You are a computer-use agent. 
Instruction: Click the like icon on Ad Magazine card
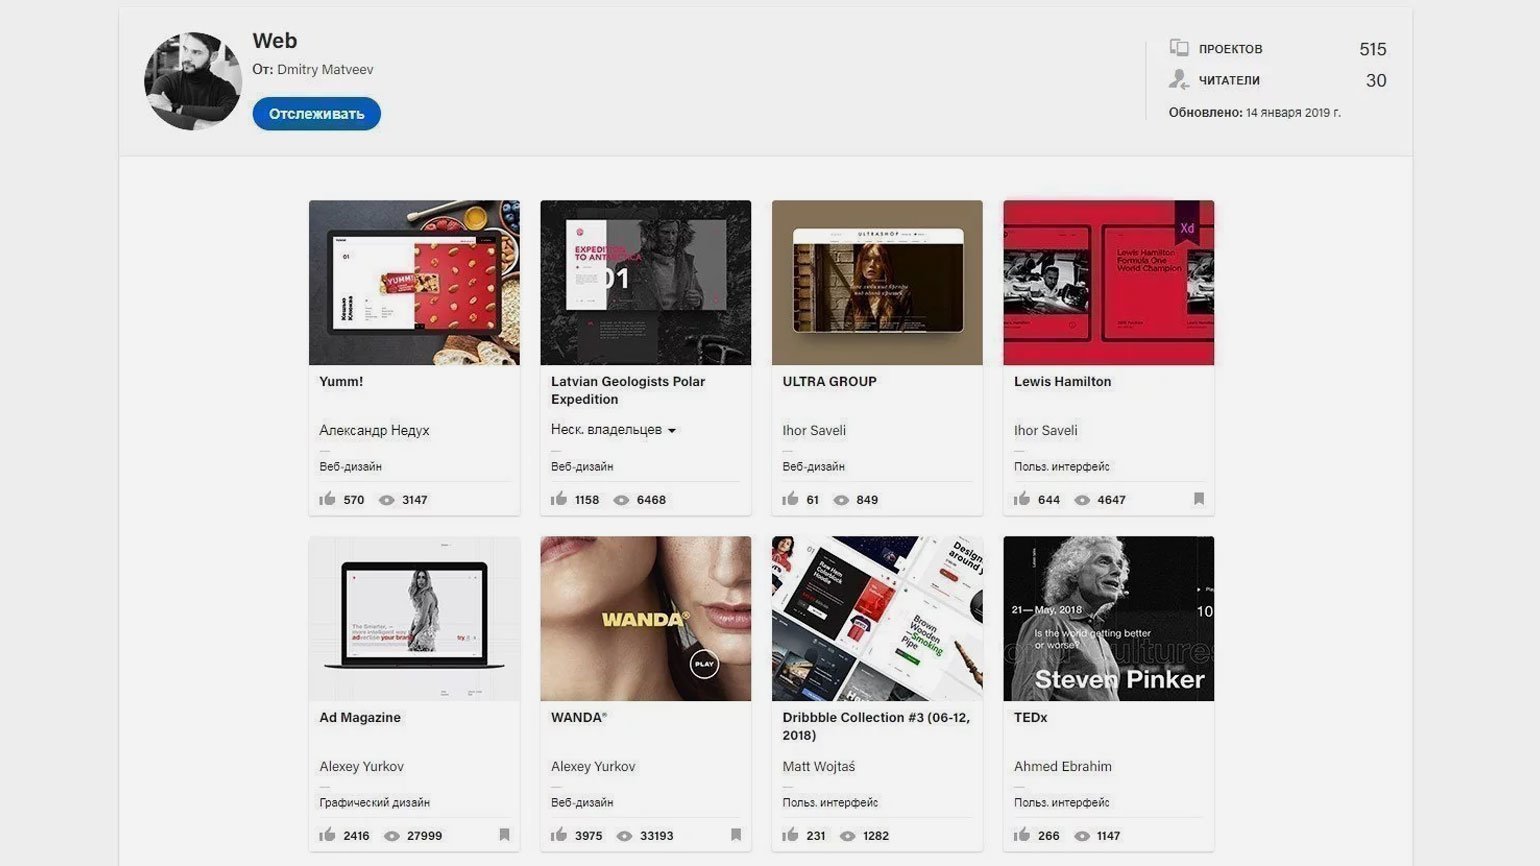[x=327, y=834]
